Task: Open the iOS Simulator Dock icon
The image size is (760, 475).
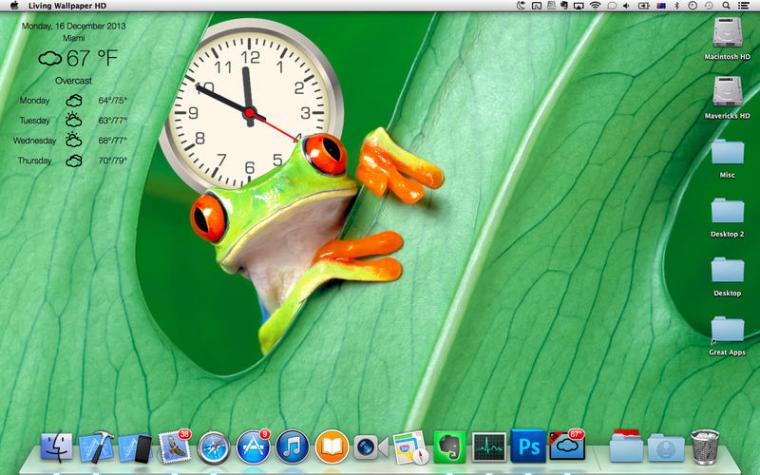Action: pos(135,447)
